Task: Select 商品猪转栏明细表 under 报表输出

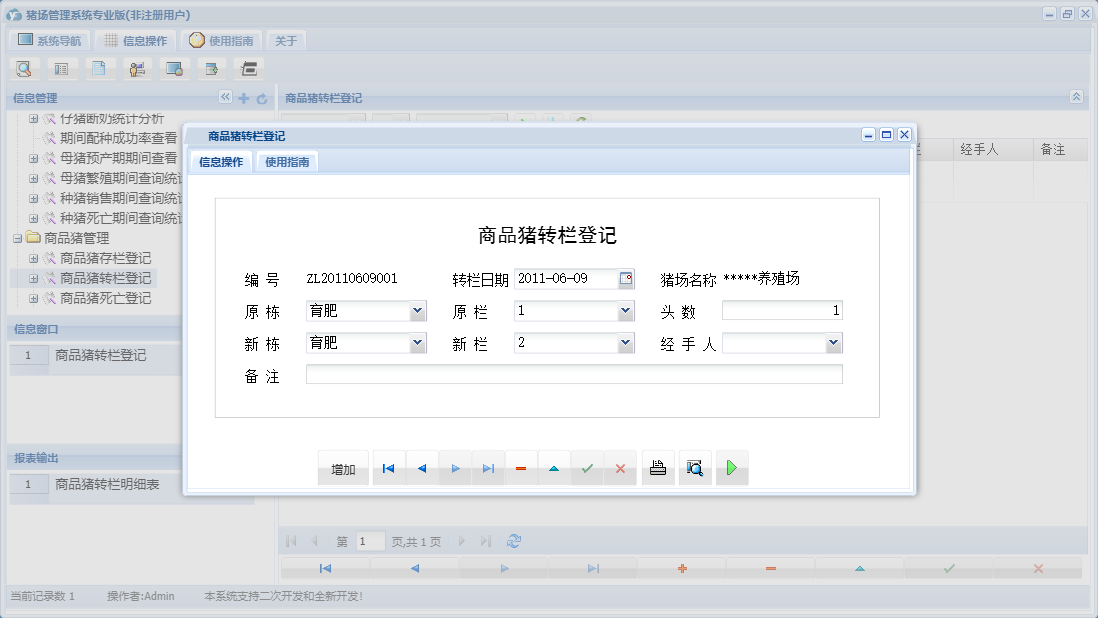Action: (110, 484)
